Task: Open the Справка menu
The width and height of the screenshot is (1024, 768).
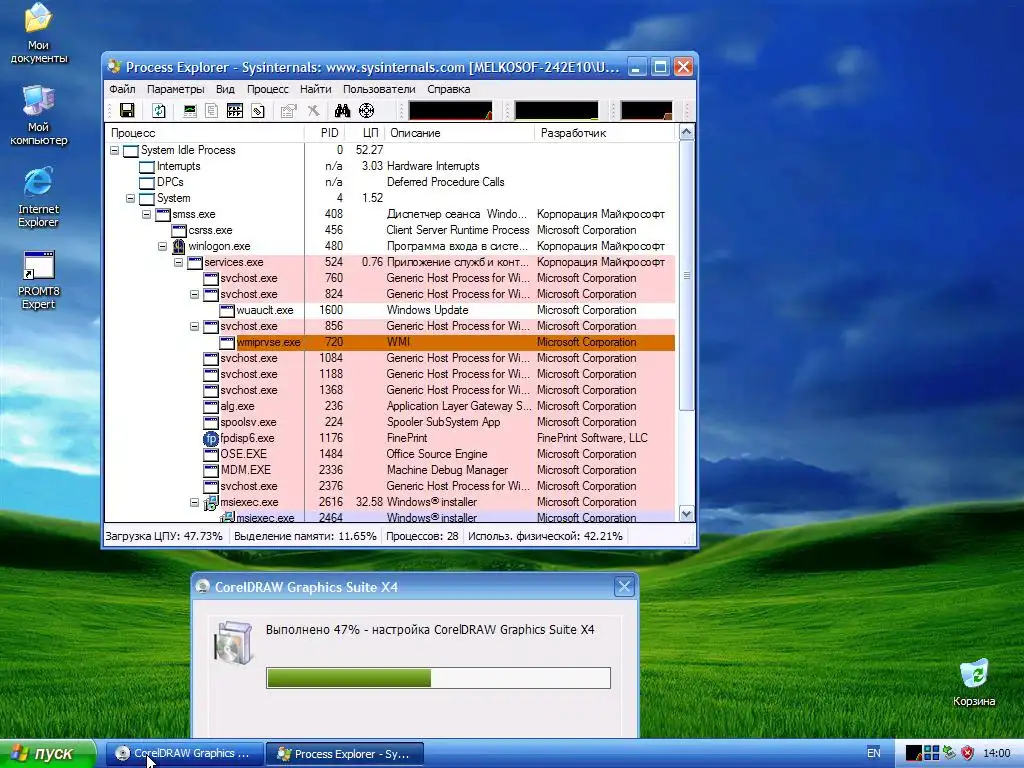Action: pyautogui.click(x=449, y=89)
